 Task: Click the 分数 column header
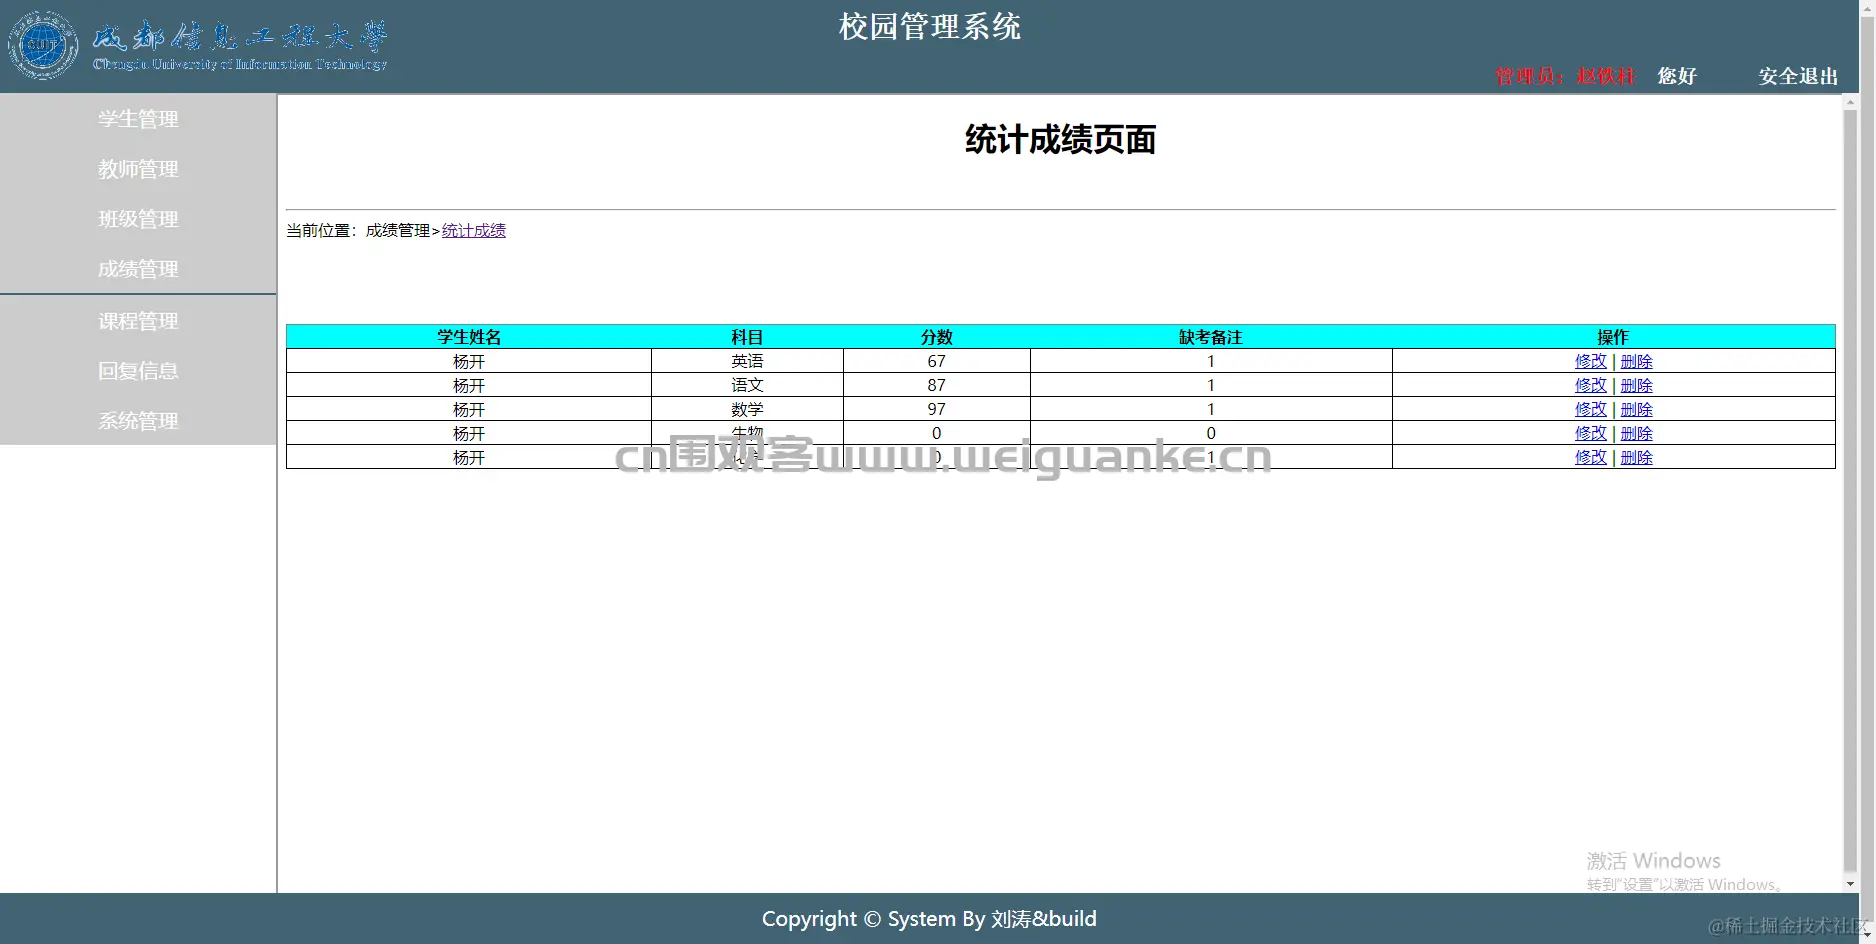coord(937,337)
